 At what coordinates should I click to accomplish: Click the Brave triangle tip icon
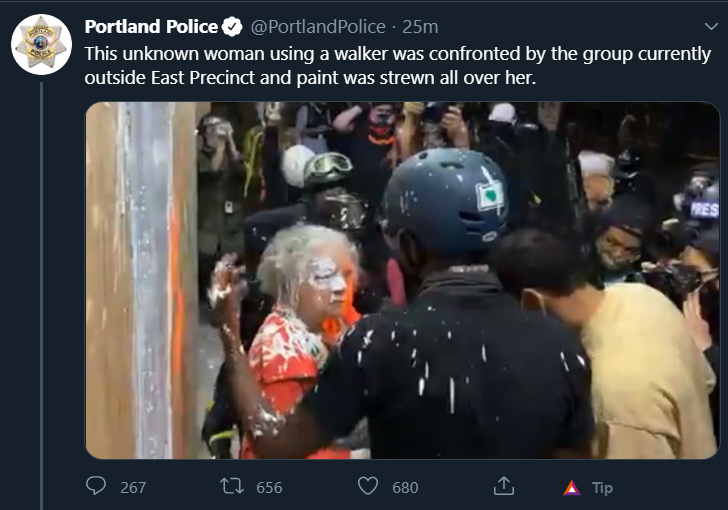pyautogui.click(x=572, y=488)
